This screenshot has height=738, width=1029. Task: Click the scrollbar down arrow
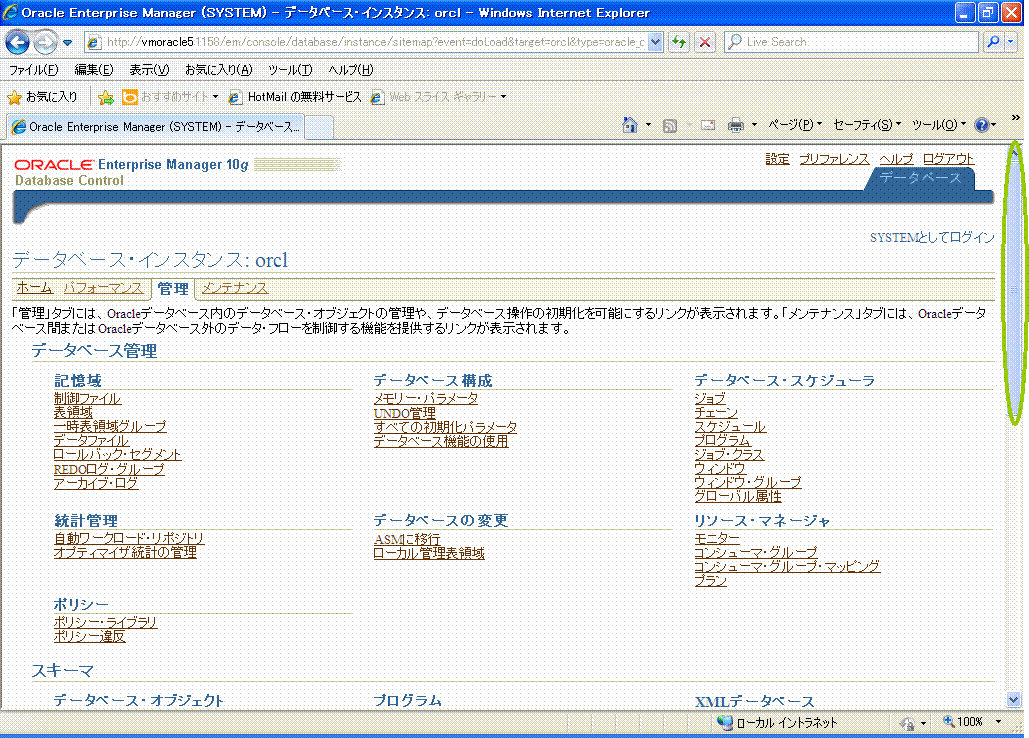[x=1015, y=700]
